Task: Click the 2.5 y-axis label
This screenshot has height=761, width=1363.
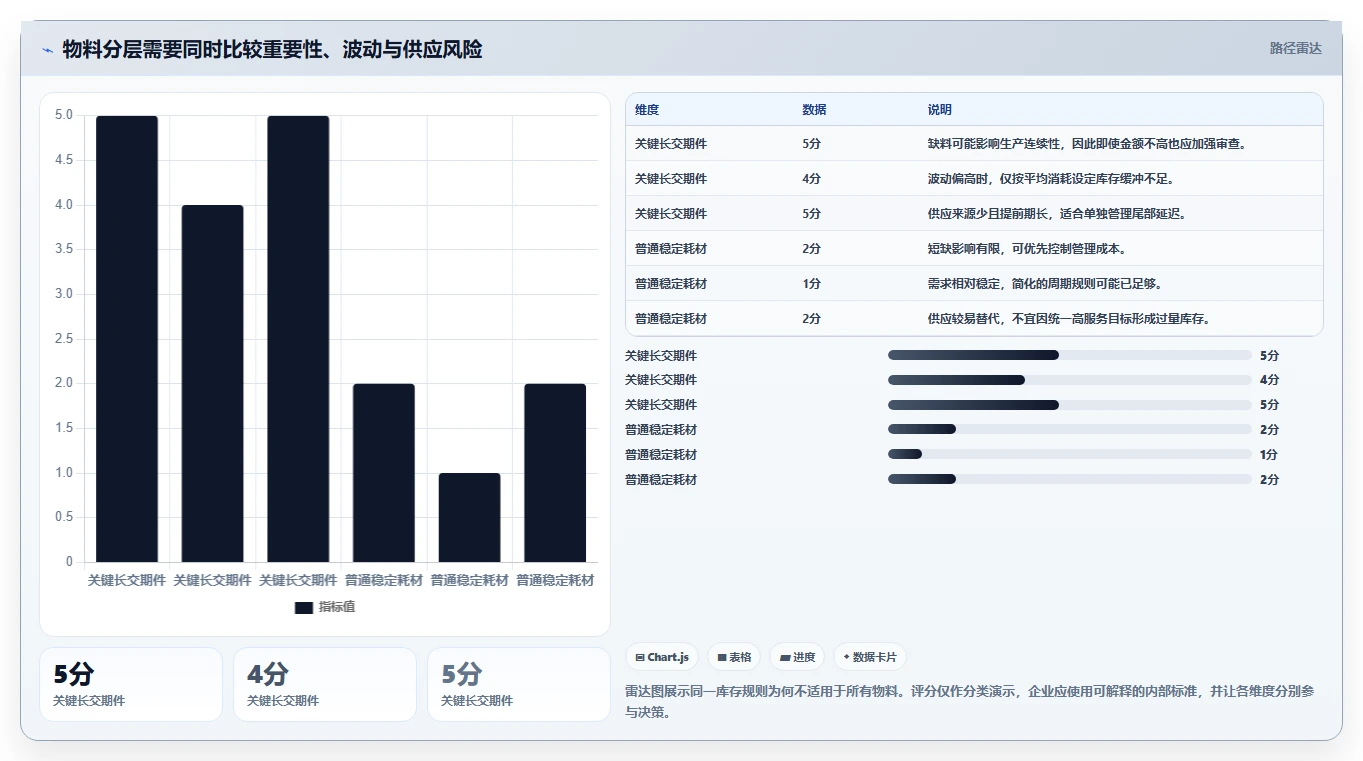Action: coord(64,339)
